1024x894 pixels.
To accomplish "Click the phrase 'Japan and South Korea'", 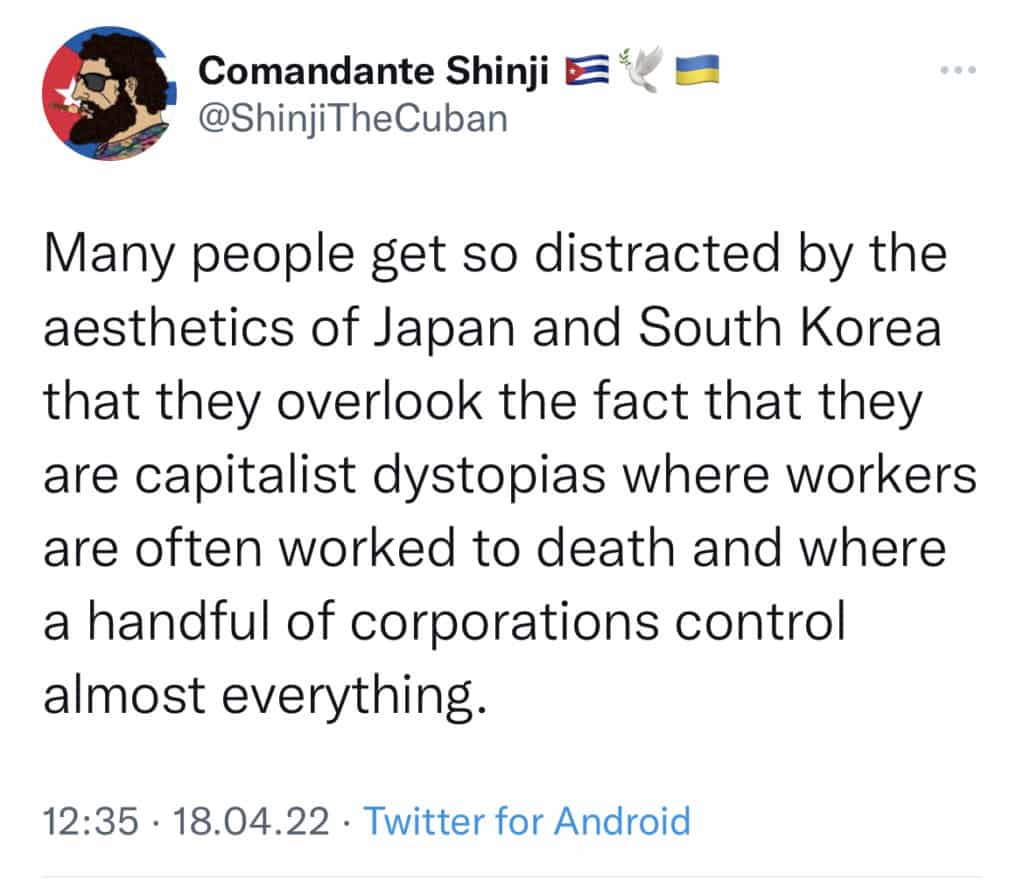I will pos(658,327).
